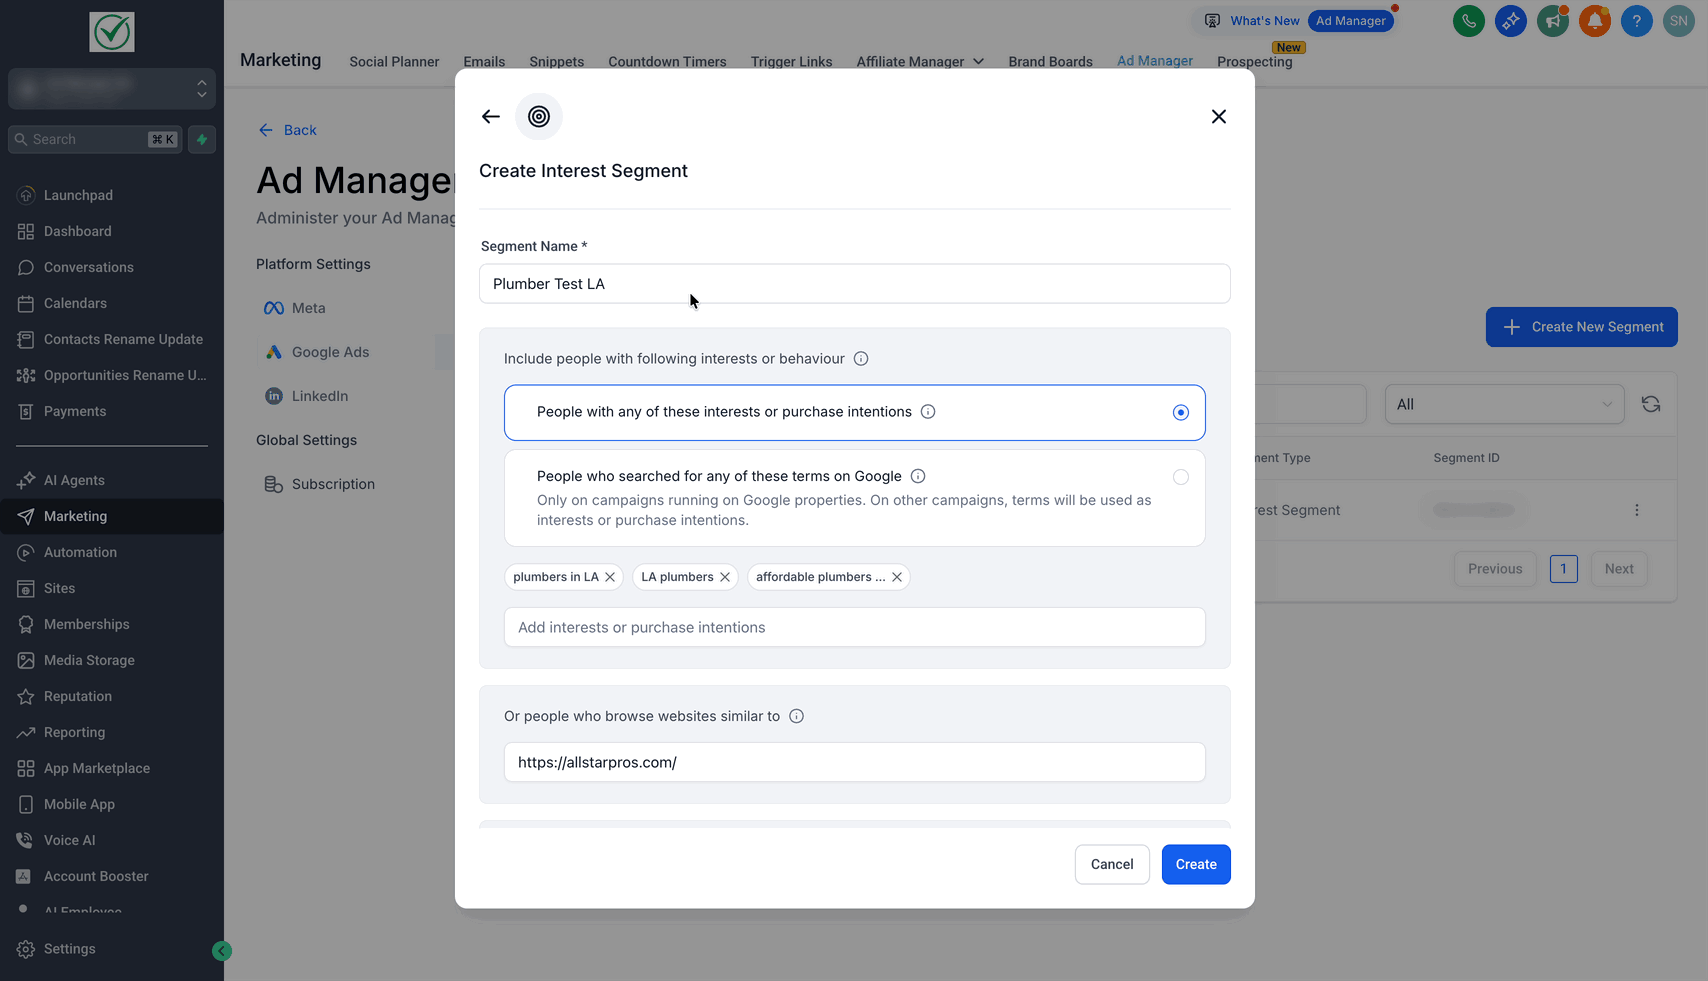The height and width of the screenshot is (981, 1708).
Task: Select "People with any of these interests" radio option
Action: (1181, 413)
